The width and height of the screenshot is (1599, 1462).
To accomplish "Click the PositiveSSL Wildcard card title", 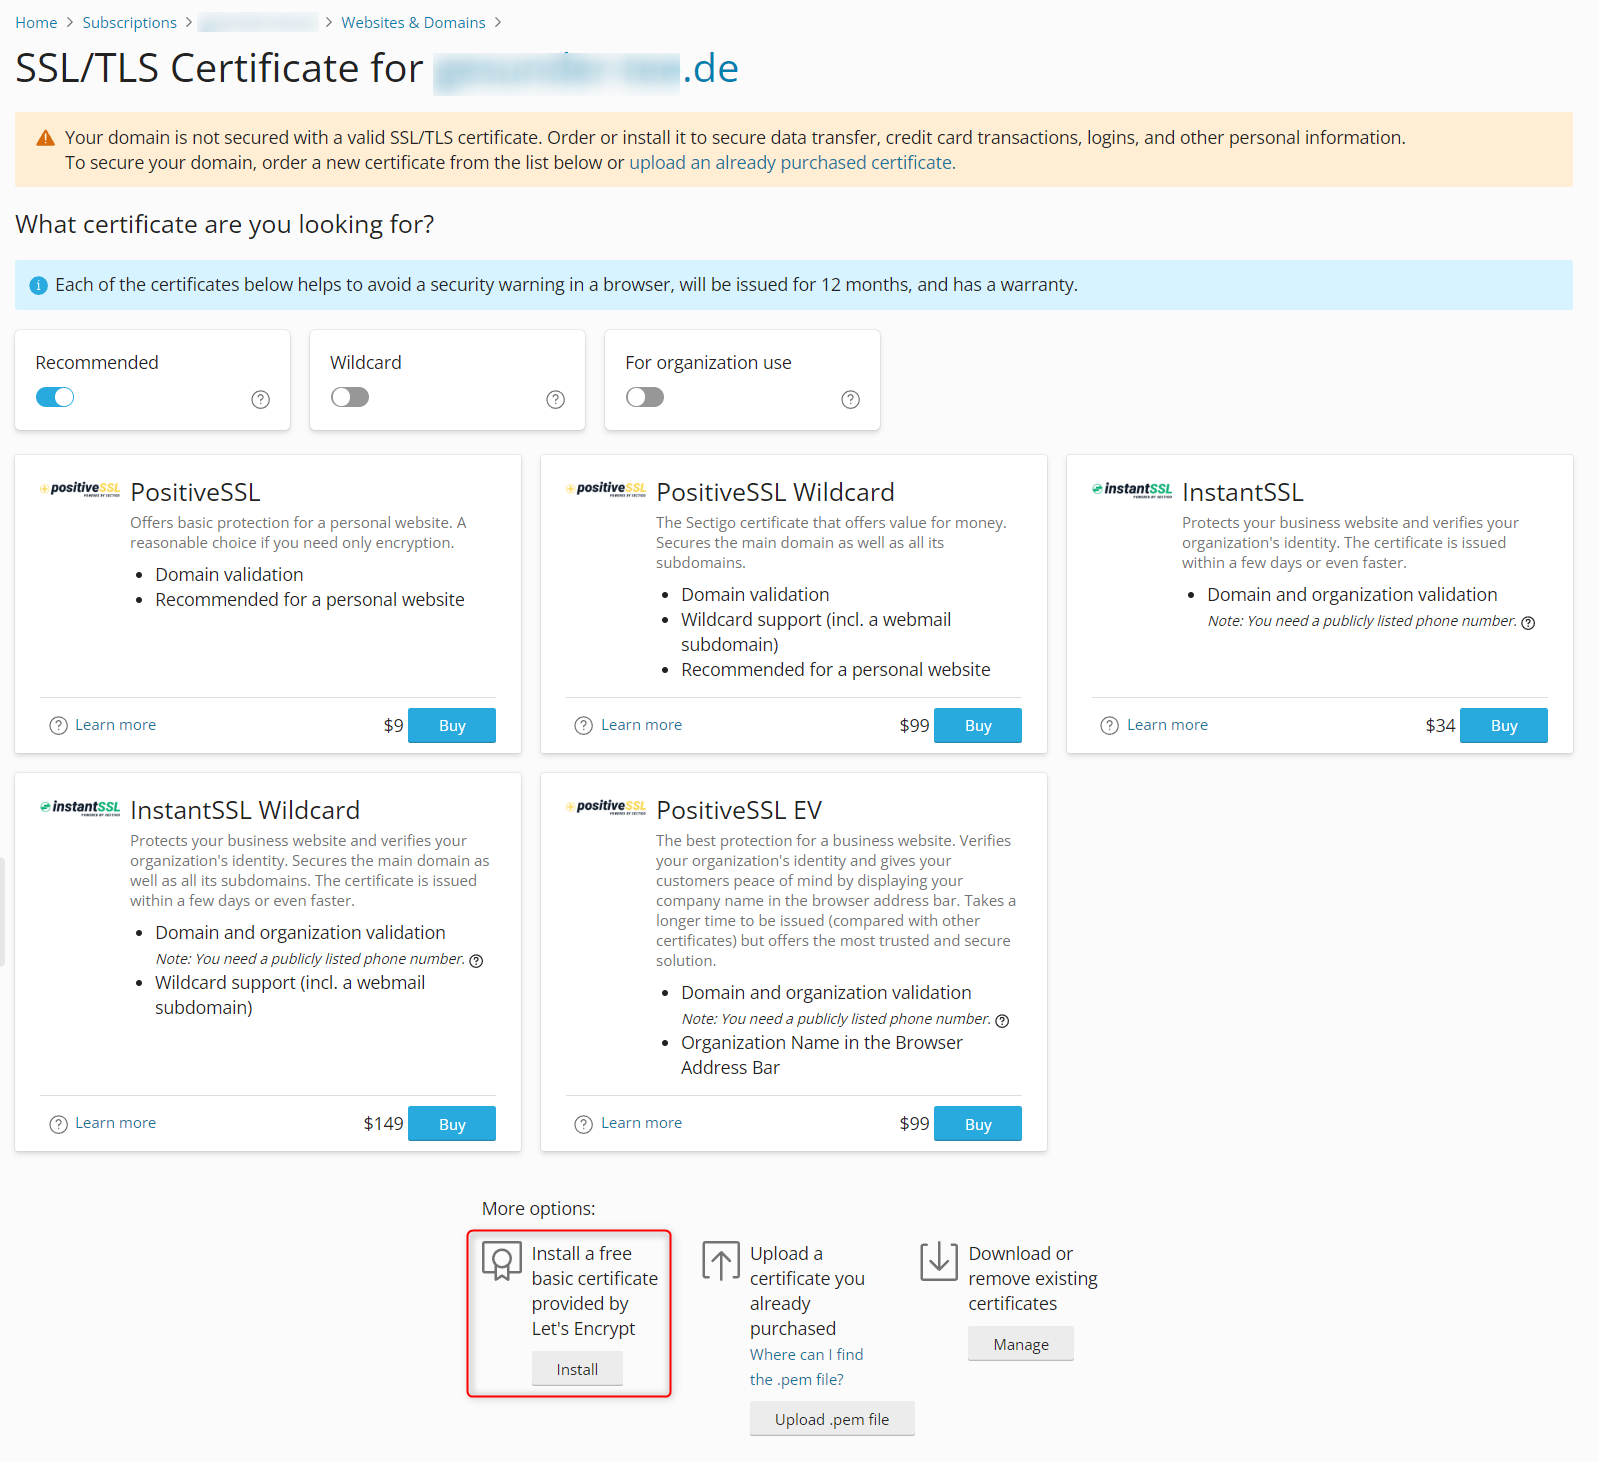I will tap(775, 493).
